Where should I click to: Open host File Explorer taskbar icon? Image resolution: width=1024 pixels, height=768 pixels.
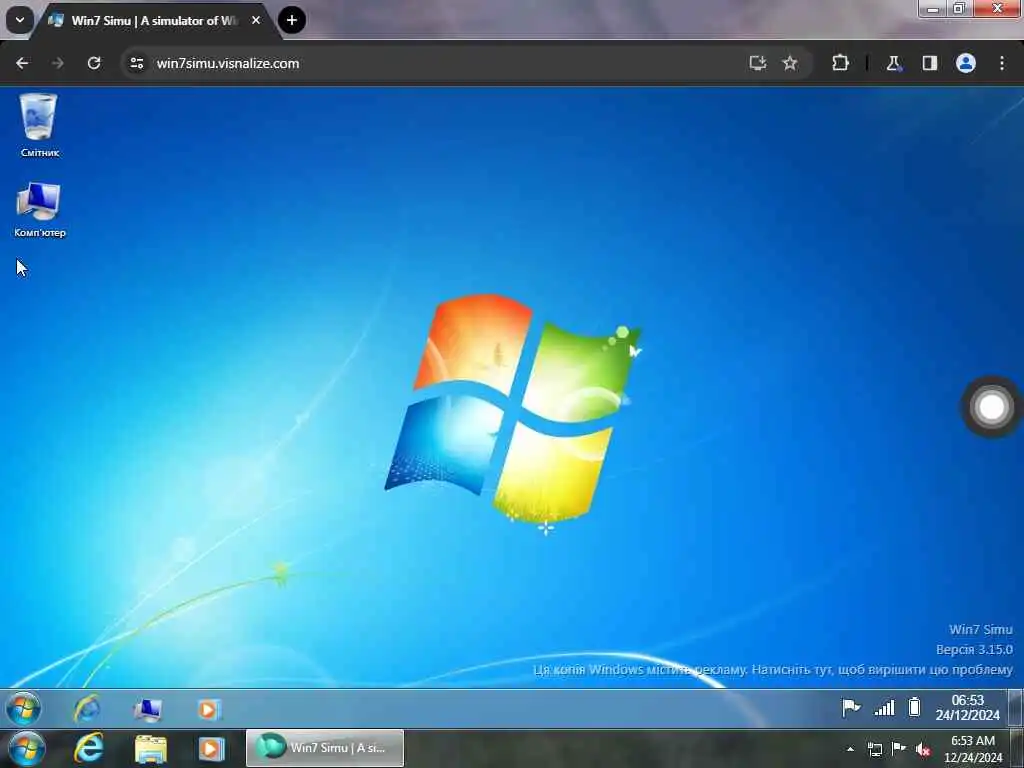pos(151,749)
